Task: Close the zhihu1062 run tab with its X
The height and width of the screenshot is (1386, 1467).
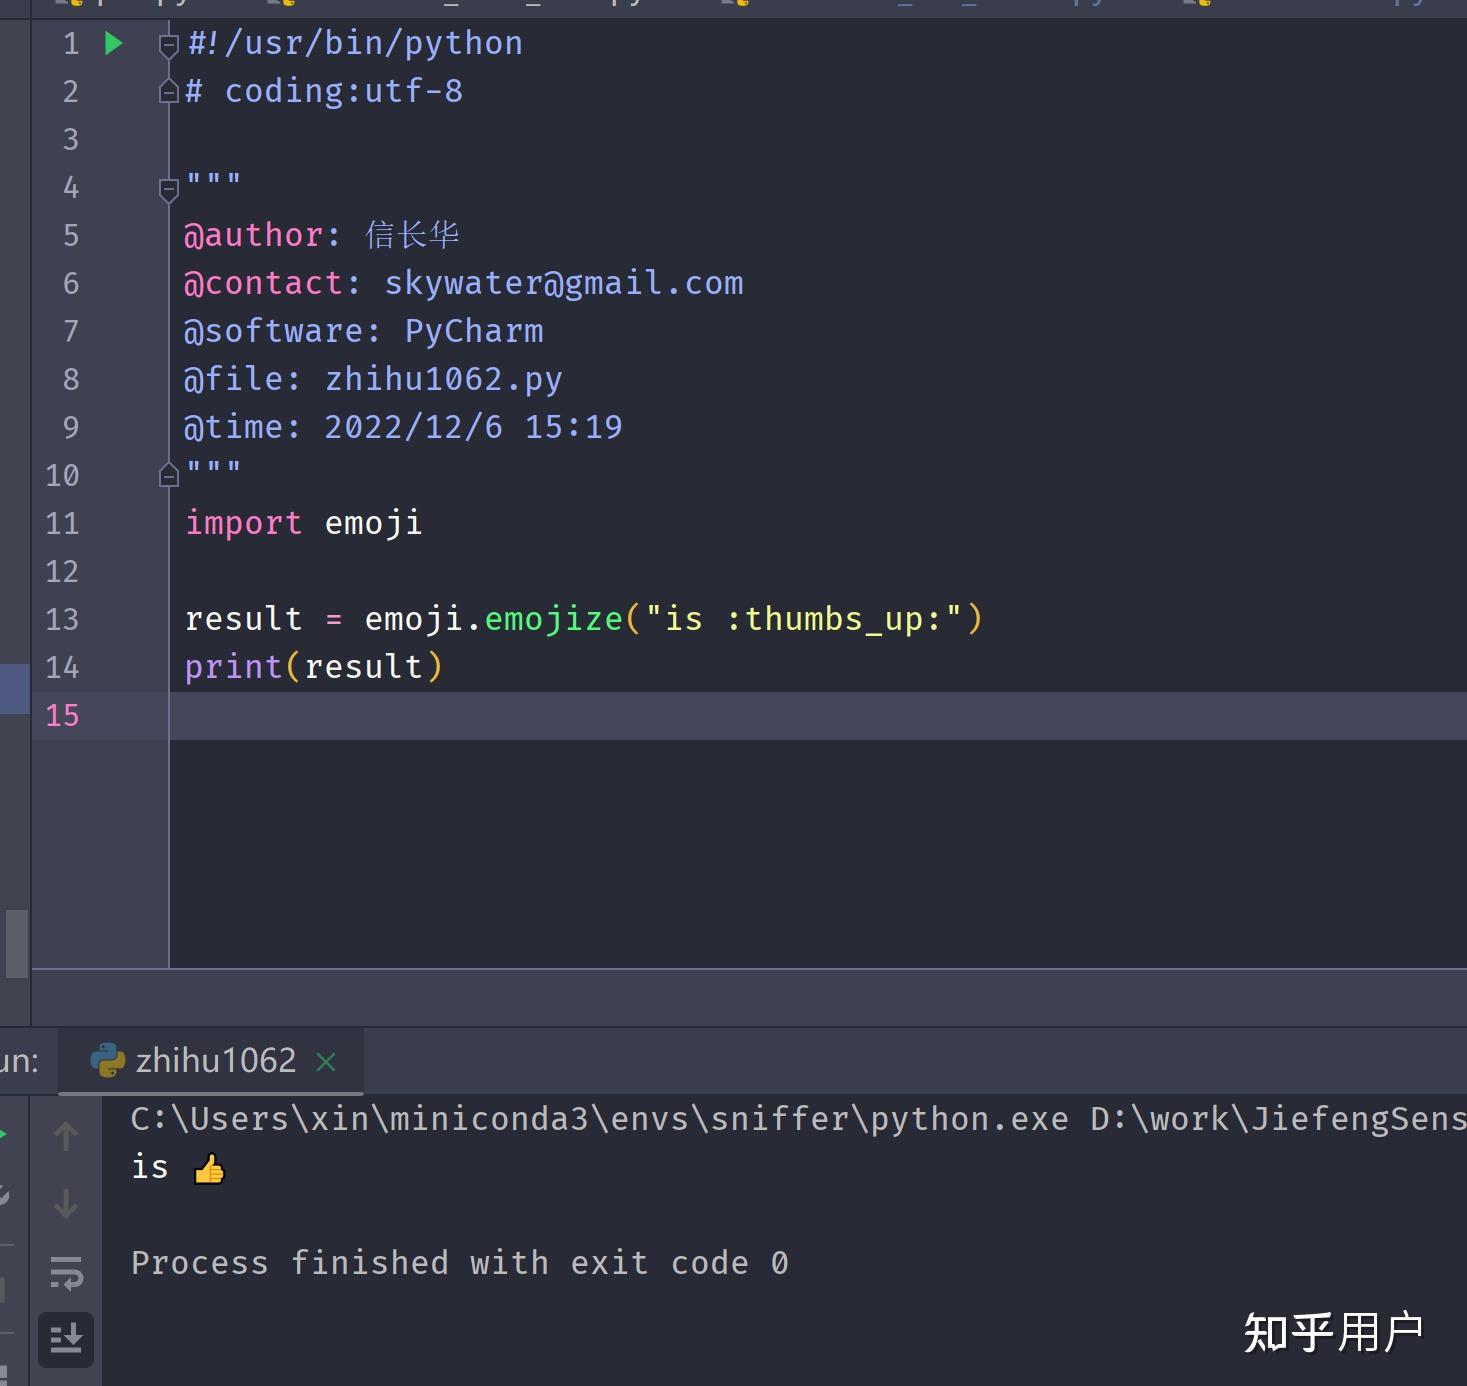Action: [x=326, y=1062]
